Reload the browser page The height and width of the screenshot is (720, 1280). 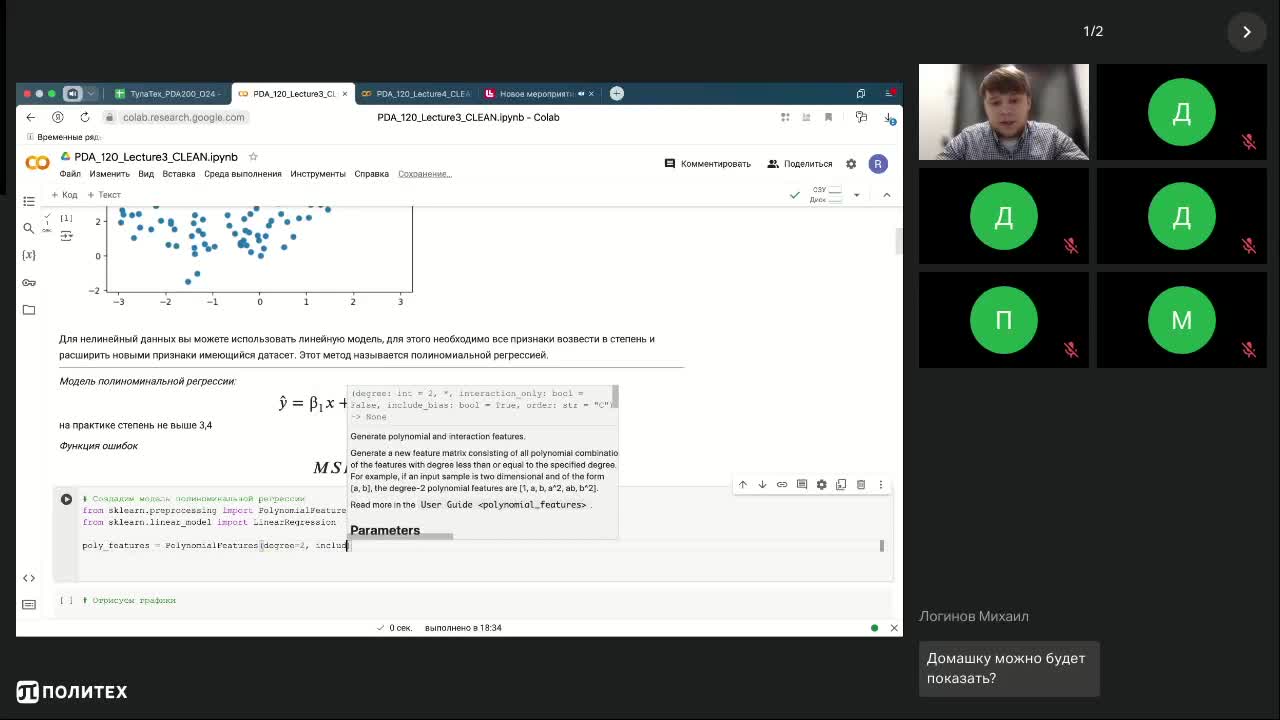point(85,117)
